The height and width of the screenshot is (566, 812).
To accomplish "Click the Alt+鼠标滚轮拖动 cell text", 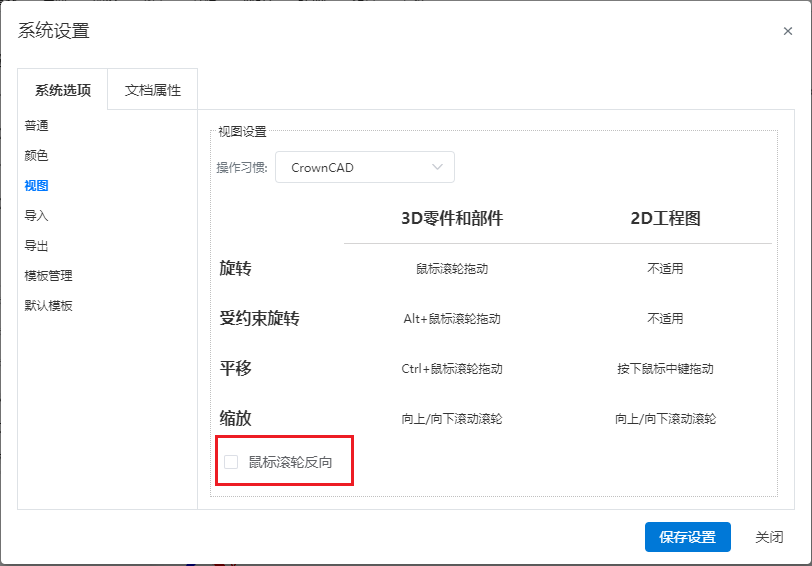I will tap(452, 318).
